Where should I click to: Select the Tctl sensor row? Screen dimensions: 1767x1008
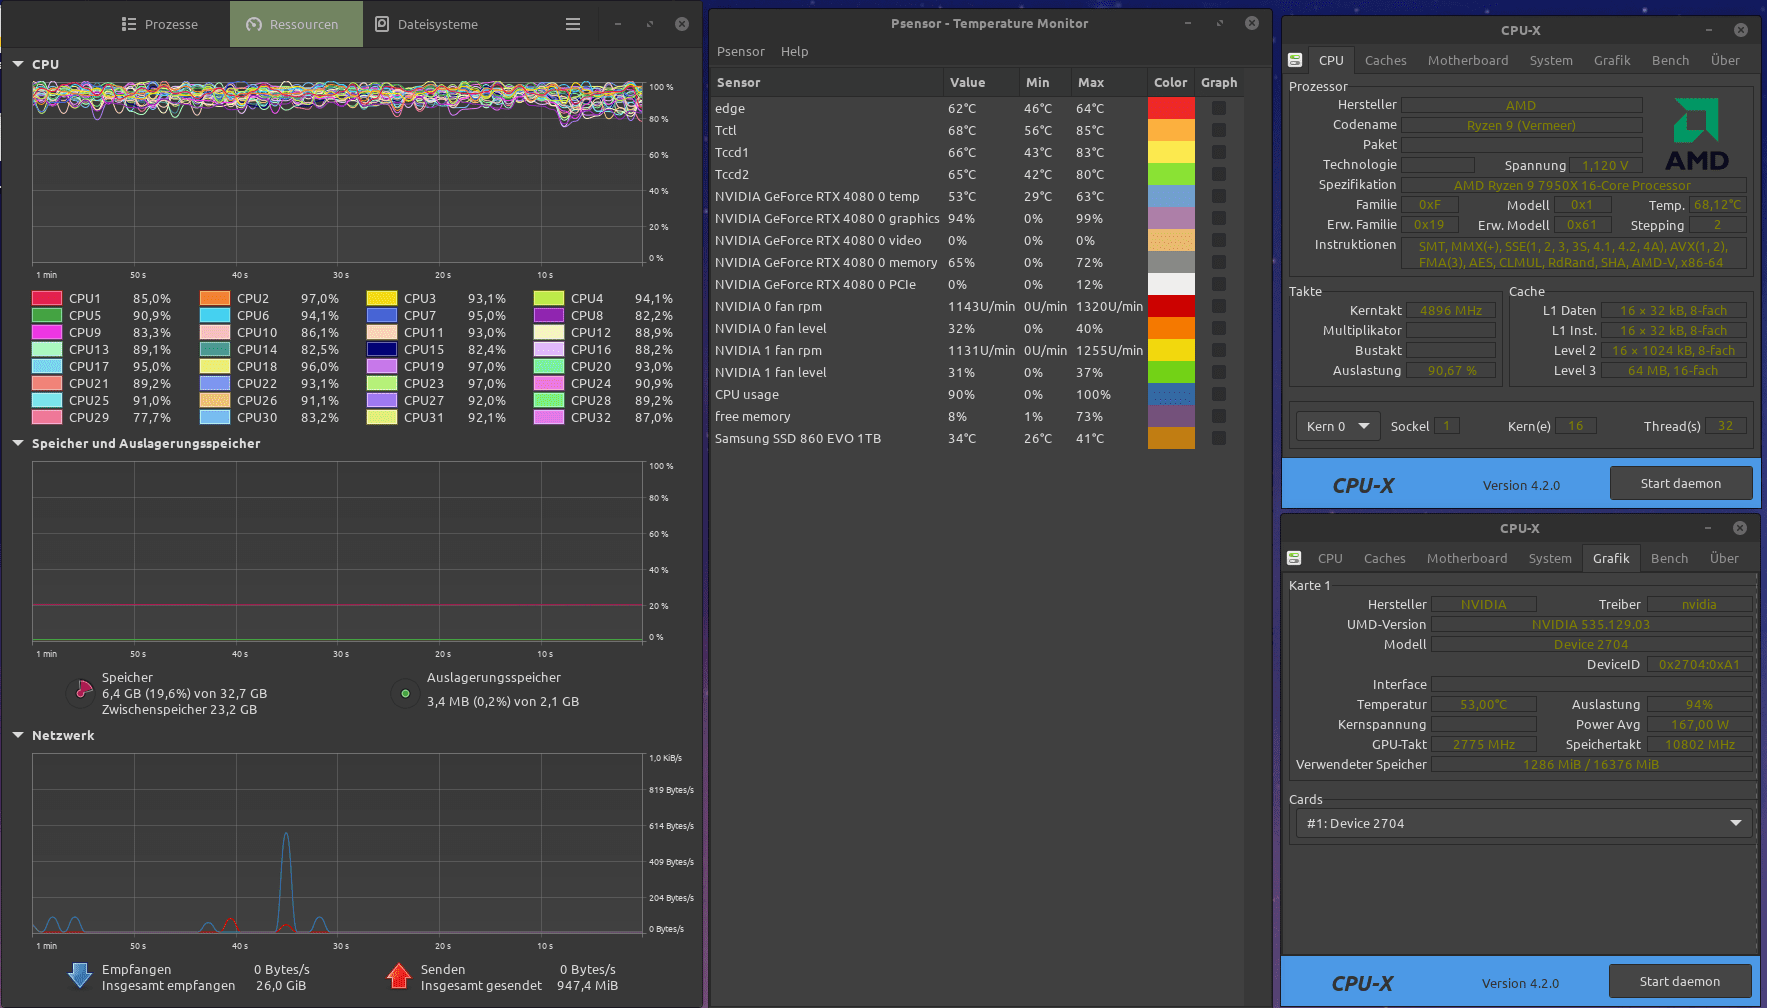[975, 130]
